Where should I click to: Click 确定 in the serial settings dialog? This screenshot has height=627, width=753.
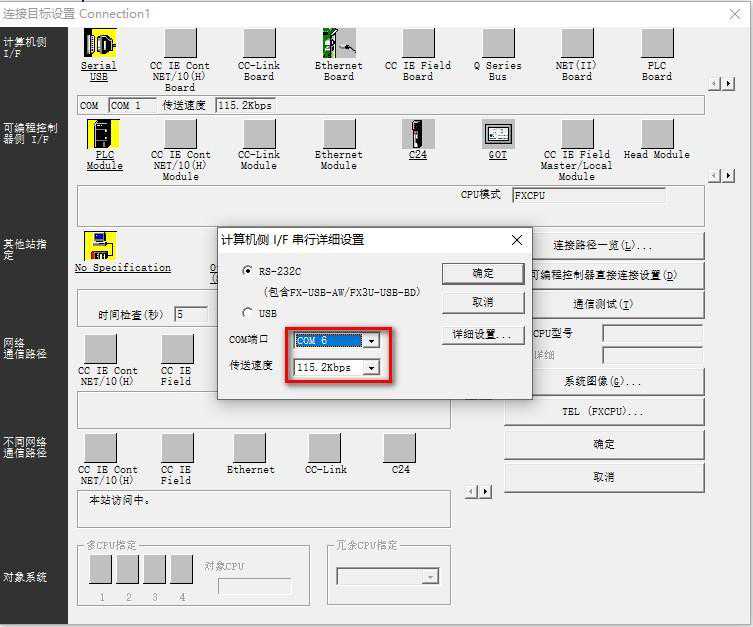tap(482, 273)
